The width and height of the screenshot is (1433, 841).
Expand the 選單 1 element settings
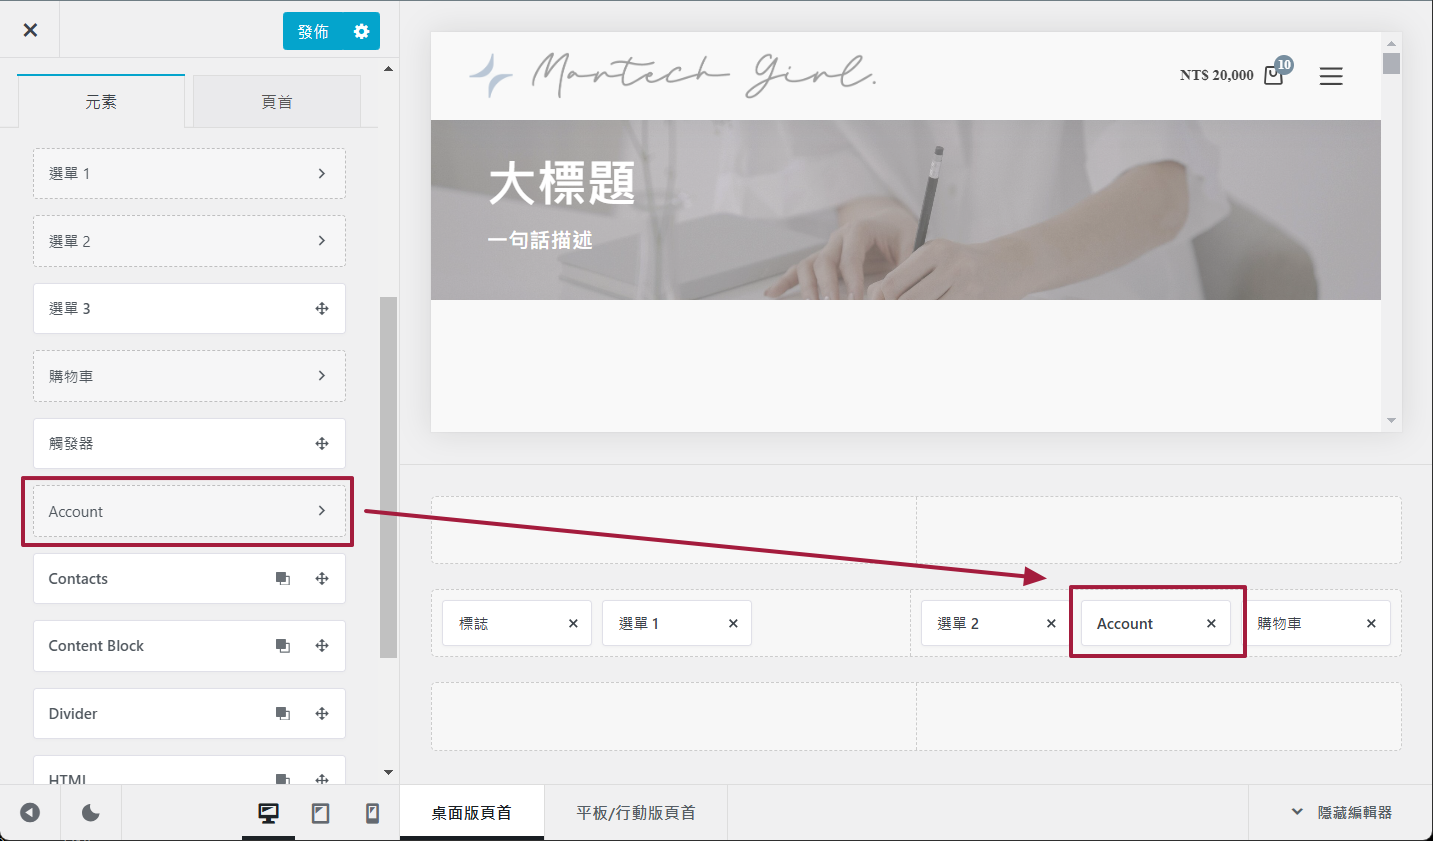[321, 174]
